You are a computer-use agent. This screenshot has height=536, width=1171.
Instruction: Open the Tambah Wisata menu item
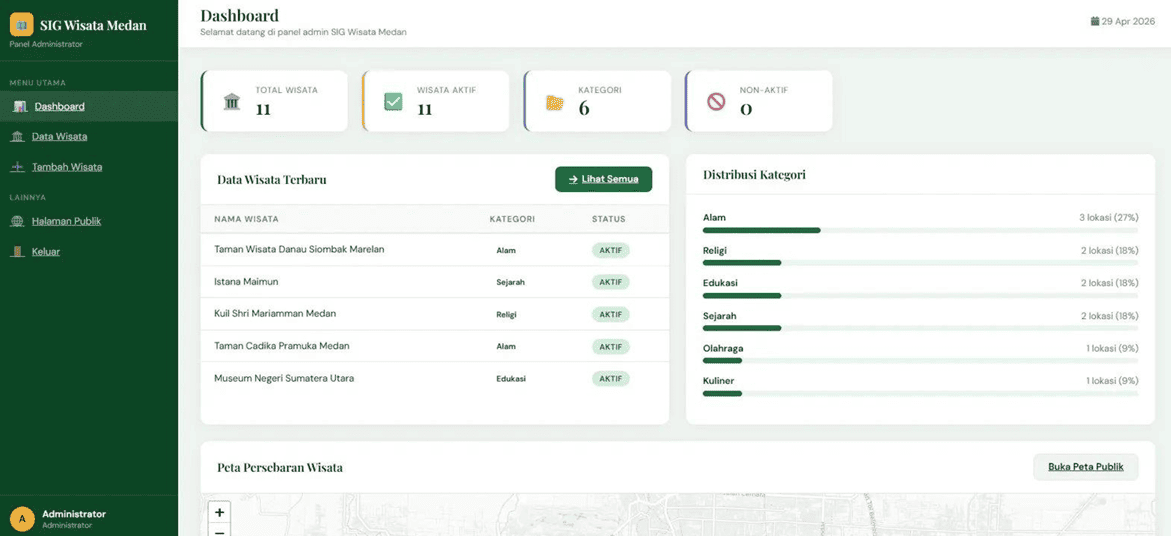click(89, 167)
